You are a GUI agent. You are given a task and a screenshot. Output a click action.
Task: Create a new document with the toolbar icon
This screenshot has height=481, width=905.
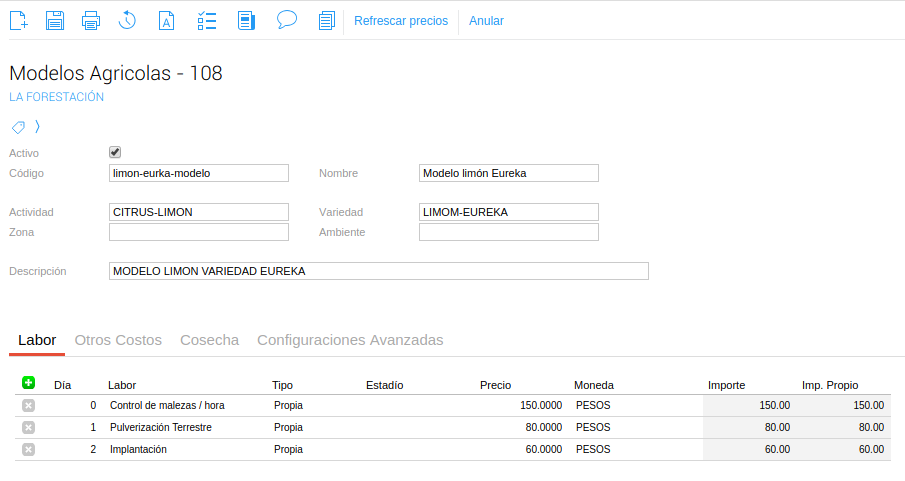point(18,20)
